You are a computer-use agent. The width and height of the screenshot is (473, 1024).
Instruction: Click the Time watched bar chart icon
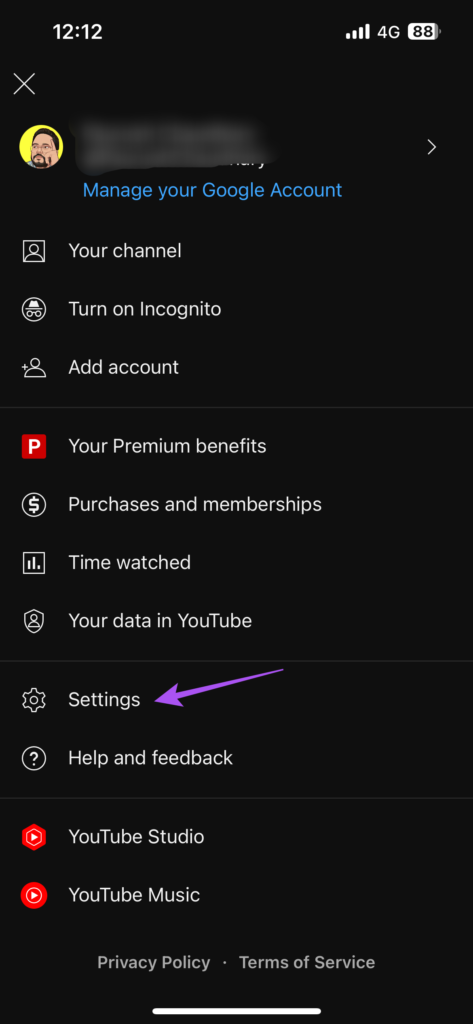point(34,562)
